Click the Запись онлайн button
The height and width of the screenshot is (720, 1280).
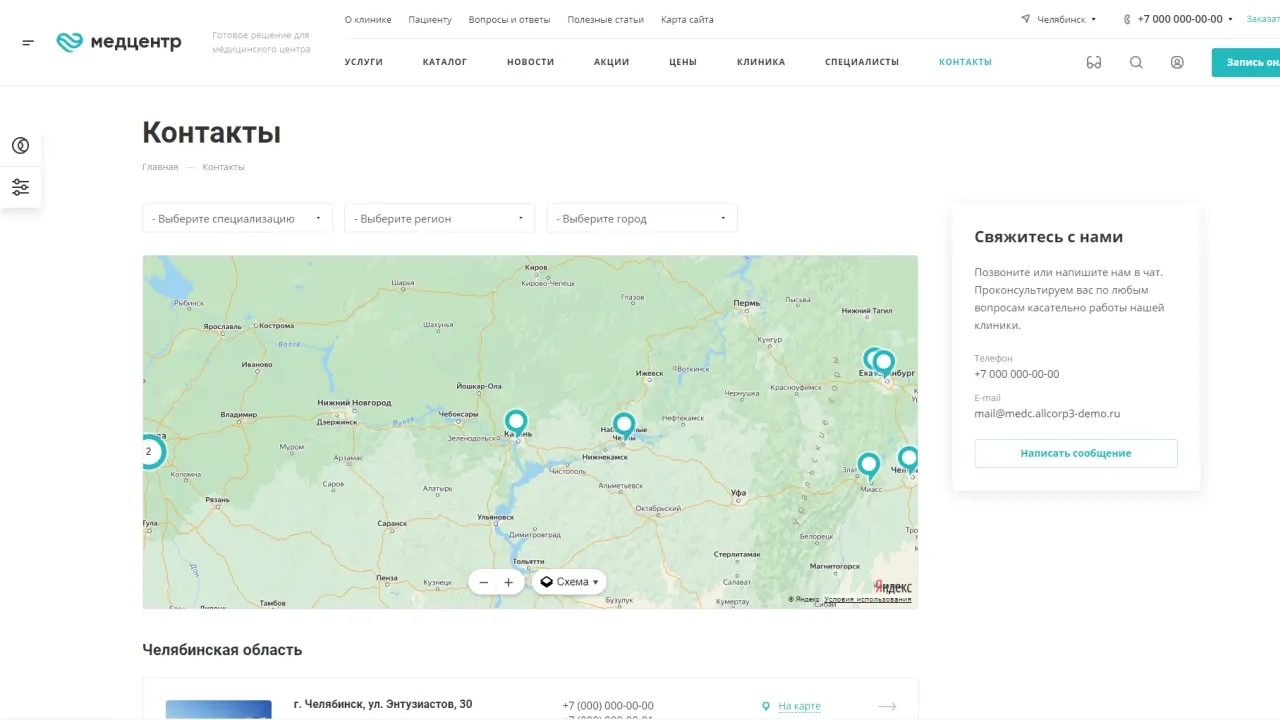[x=1246, y=62]
